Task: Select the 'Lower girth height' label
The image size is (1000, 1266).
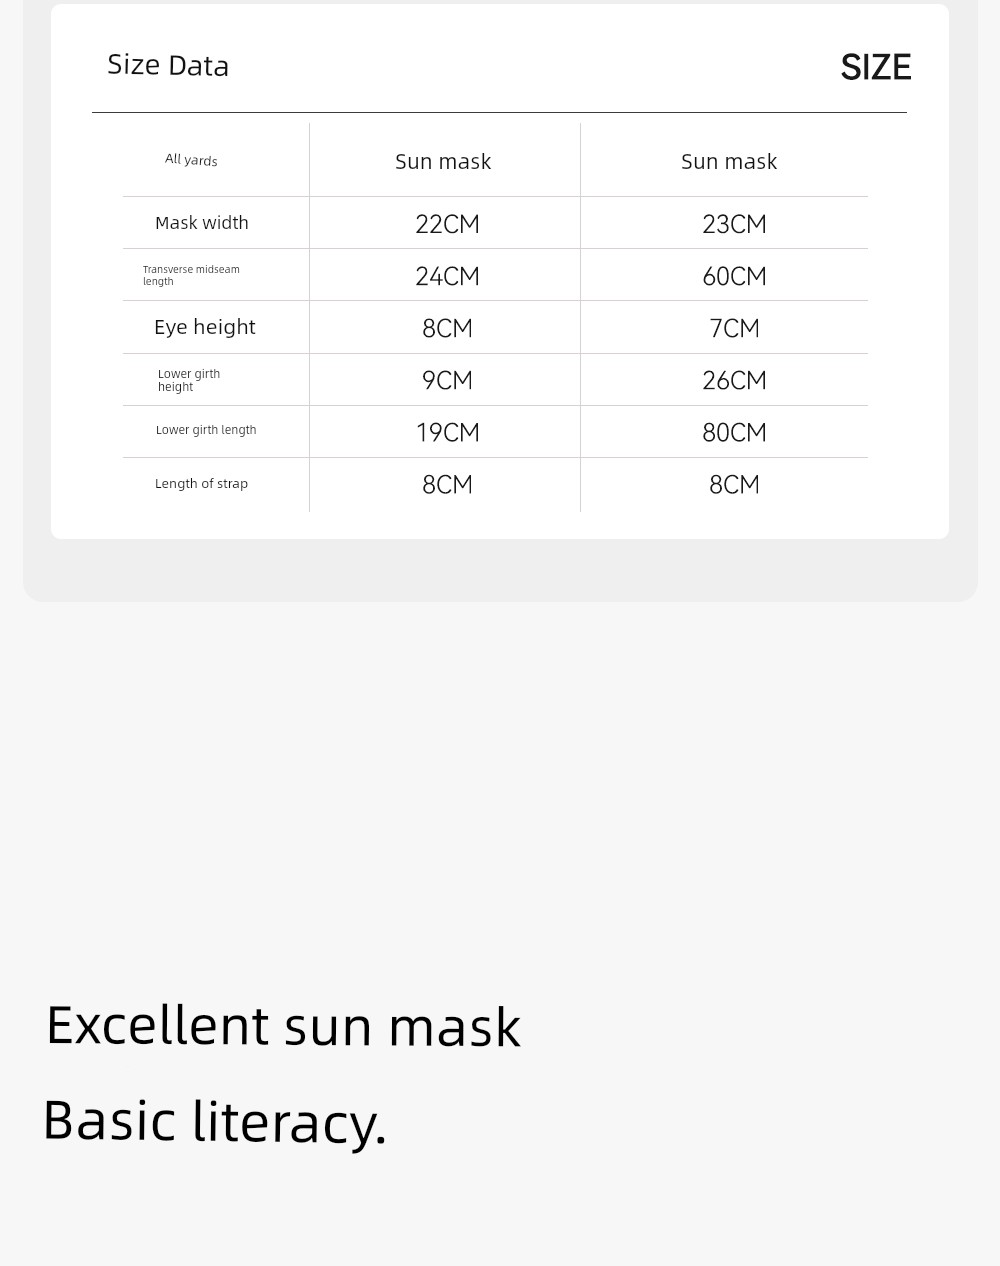Action: (x=189, y=380)
